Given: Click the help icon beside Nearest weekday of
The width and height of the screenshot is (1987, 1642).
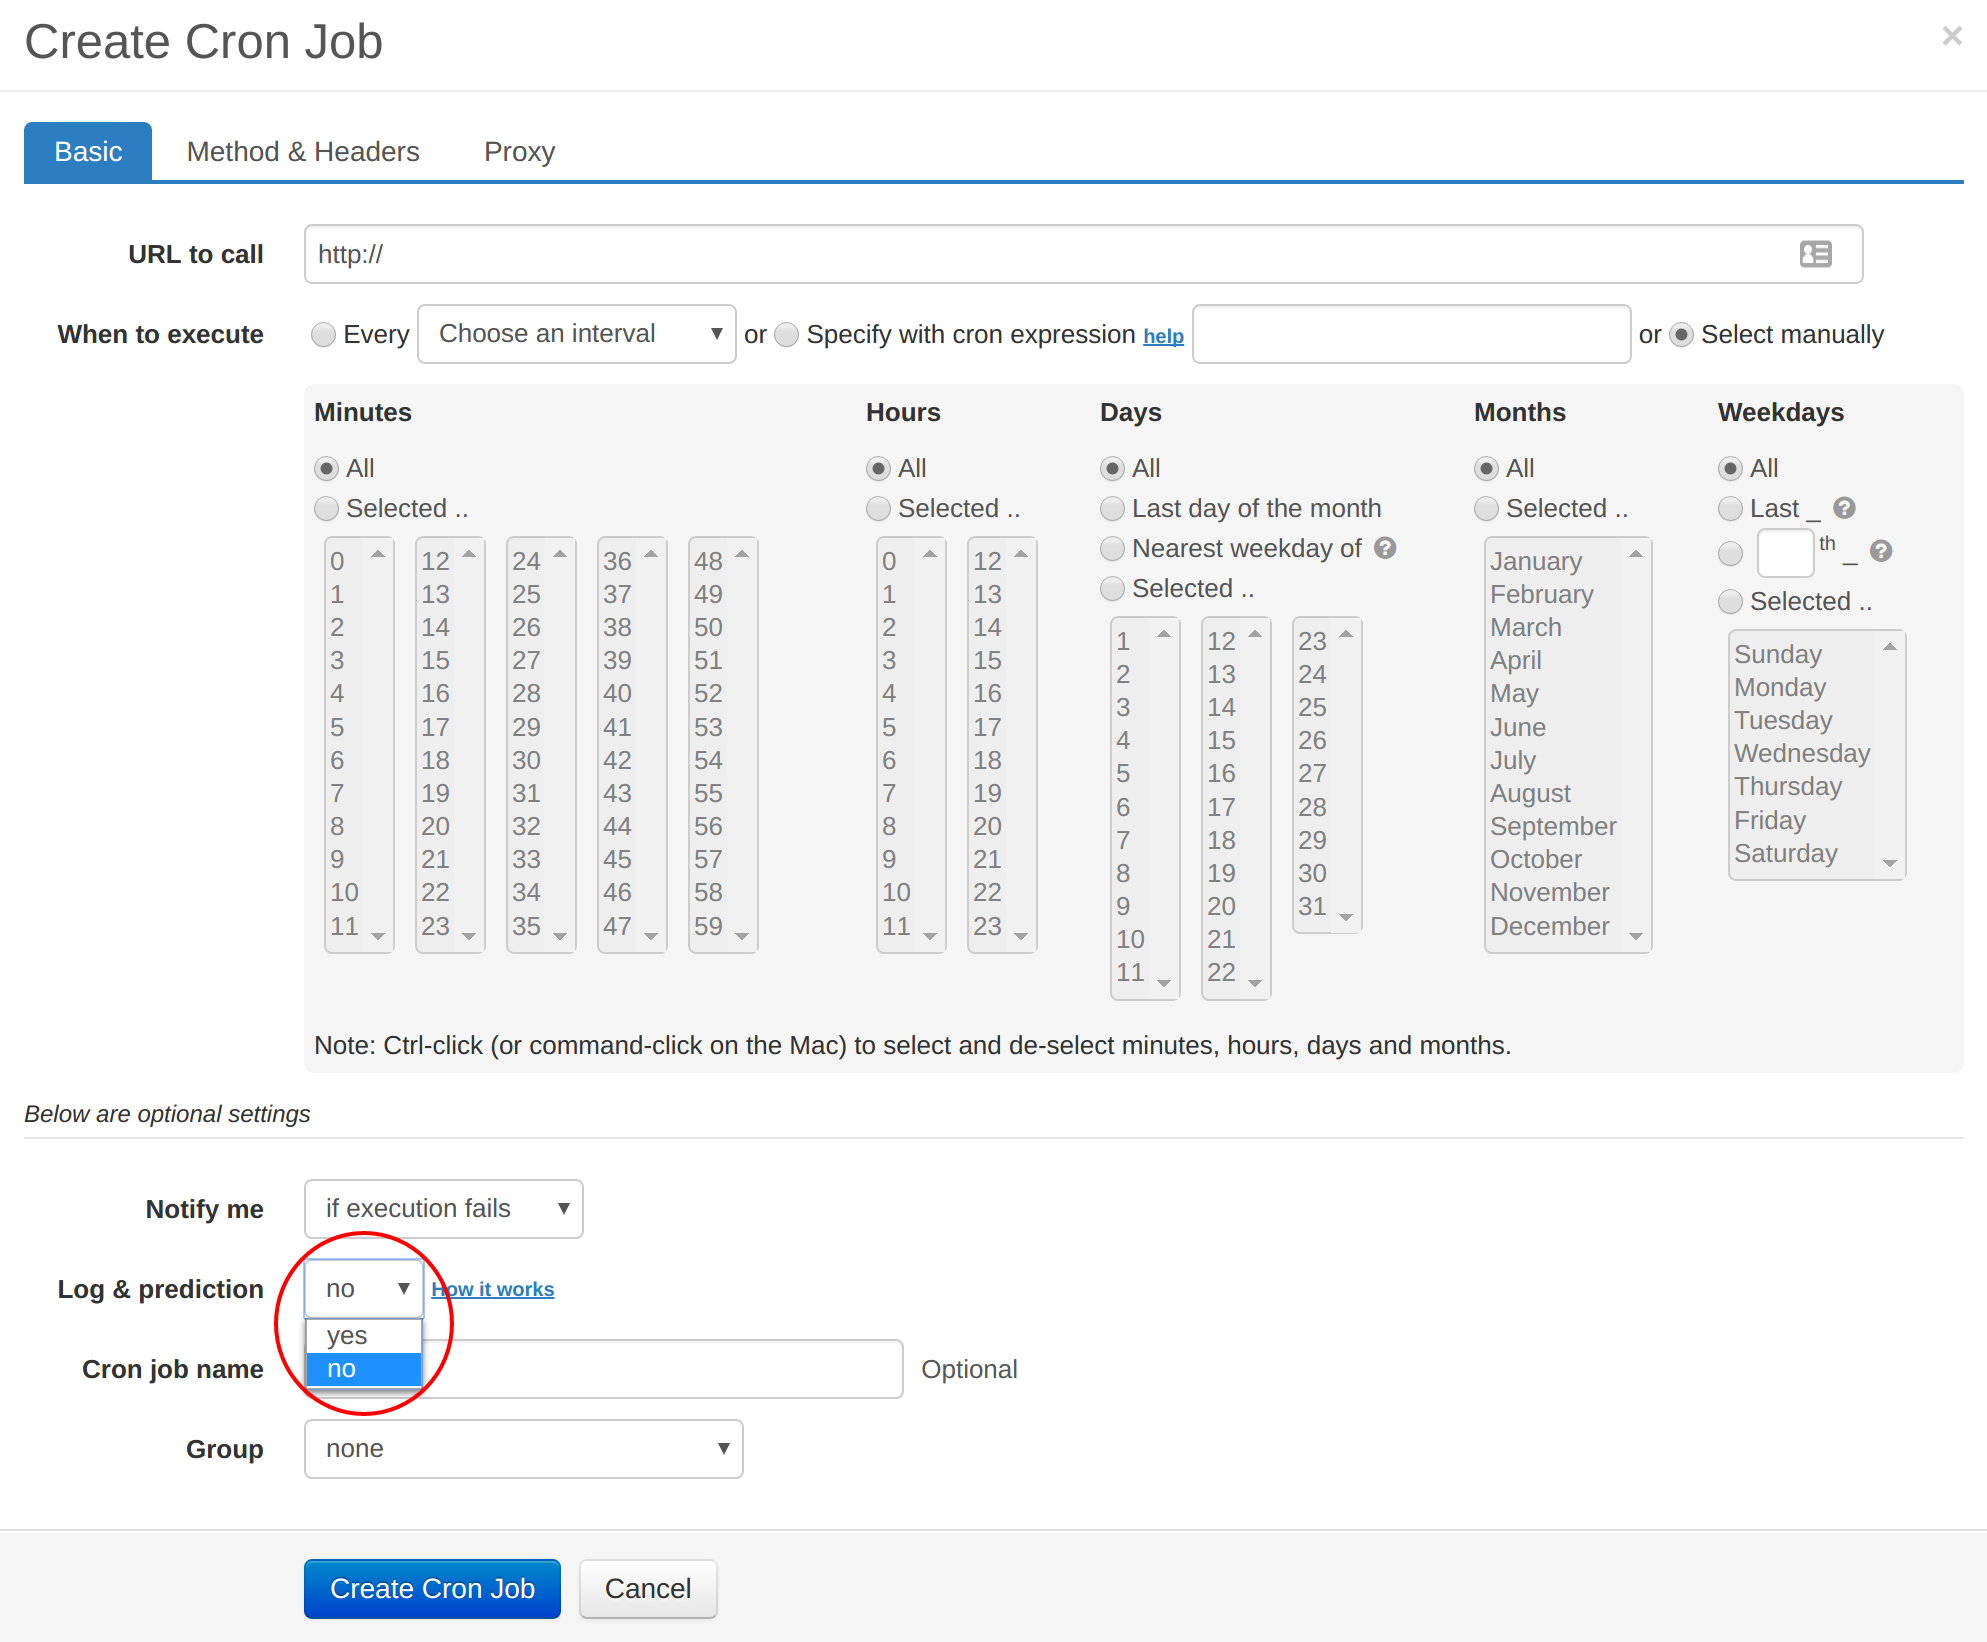Looking at the screenshot, I should [1385, 548].
